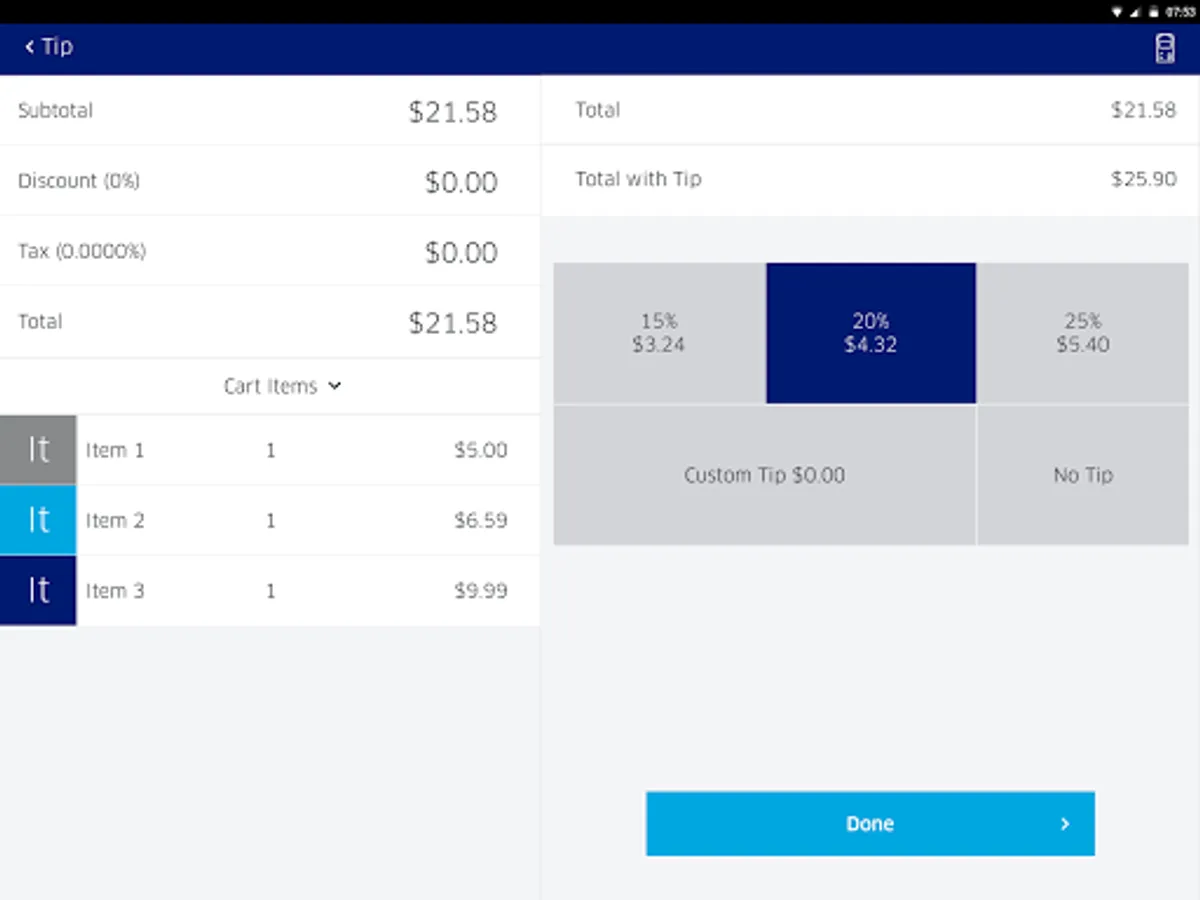
Task: Choose the No Tip option
Action: [1083, 475]
